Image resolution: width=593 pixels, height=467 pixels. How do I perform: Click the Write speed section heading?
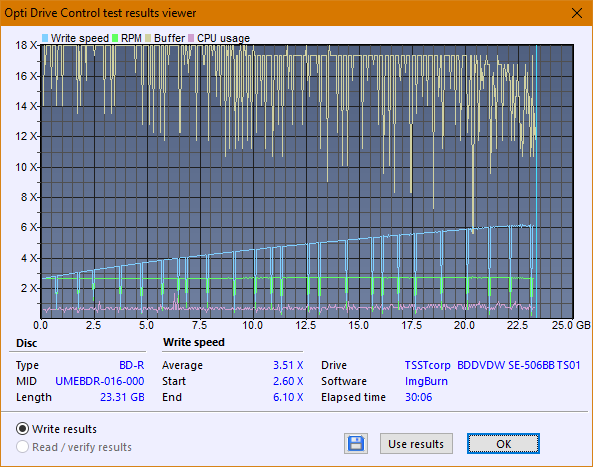pyautogui.click(x=194, y=342)
